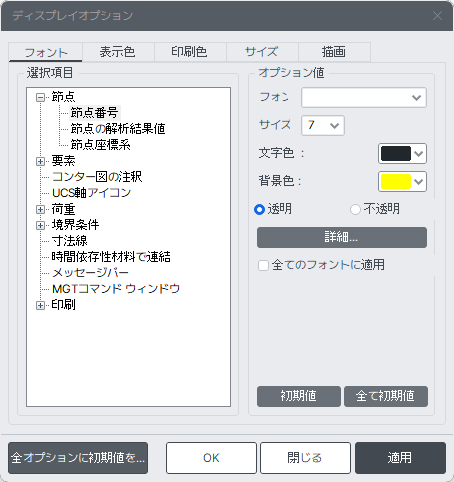Click the 適用 button
The image size is (454, 482).
click(400, 458)
